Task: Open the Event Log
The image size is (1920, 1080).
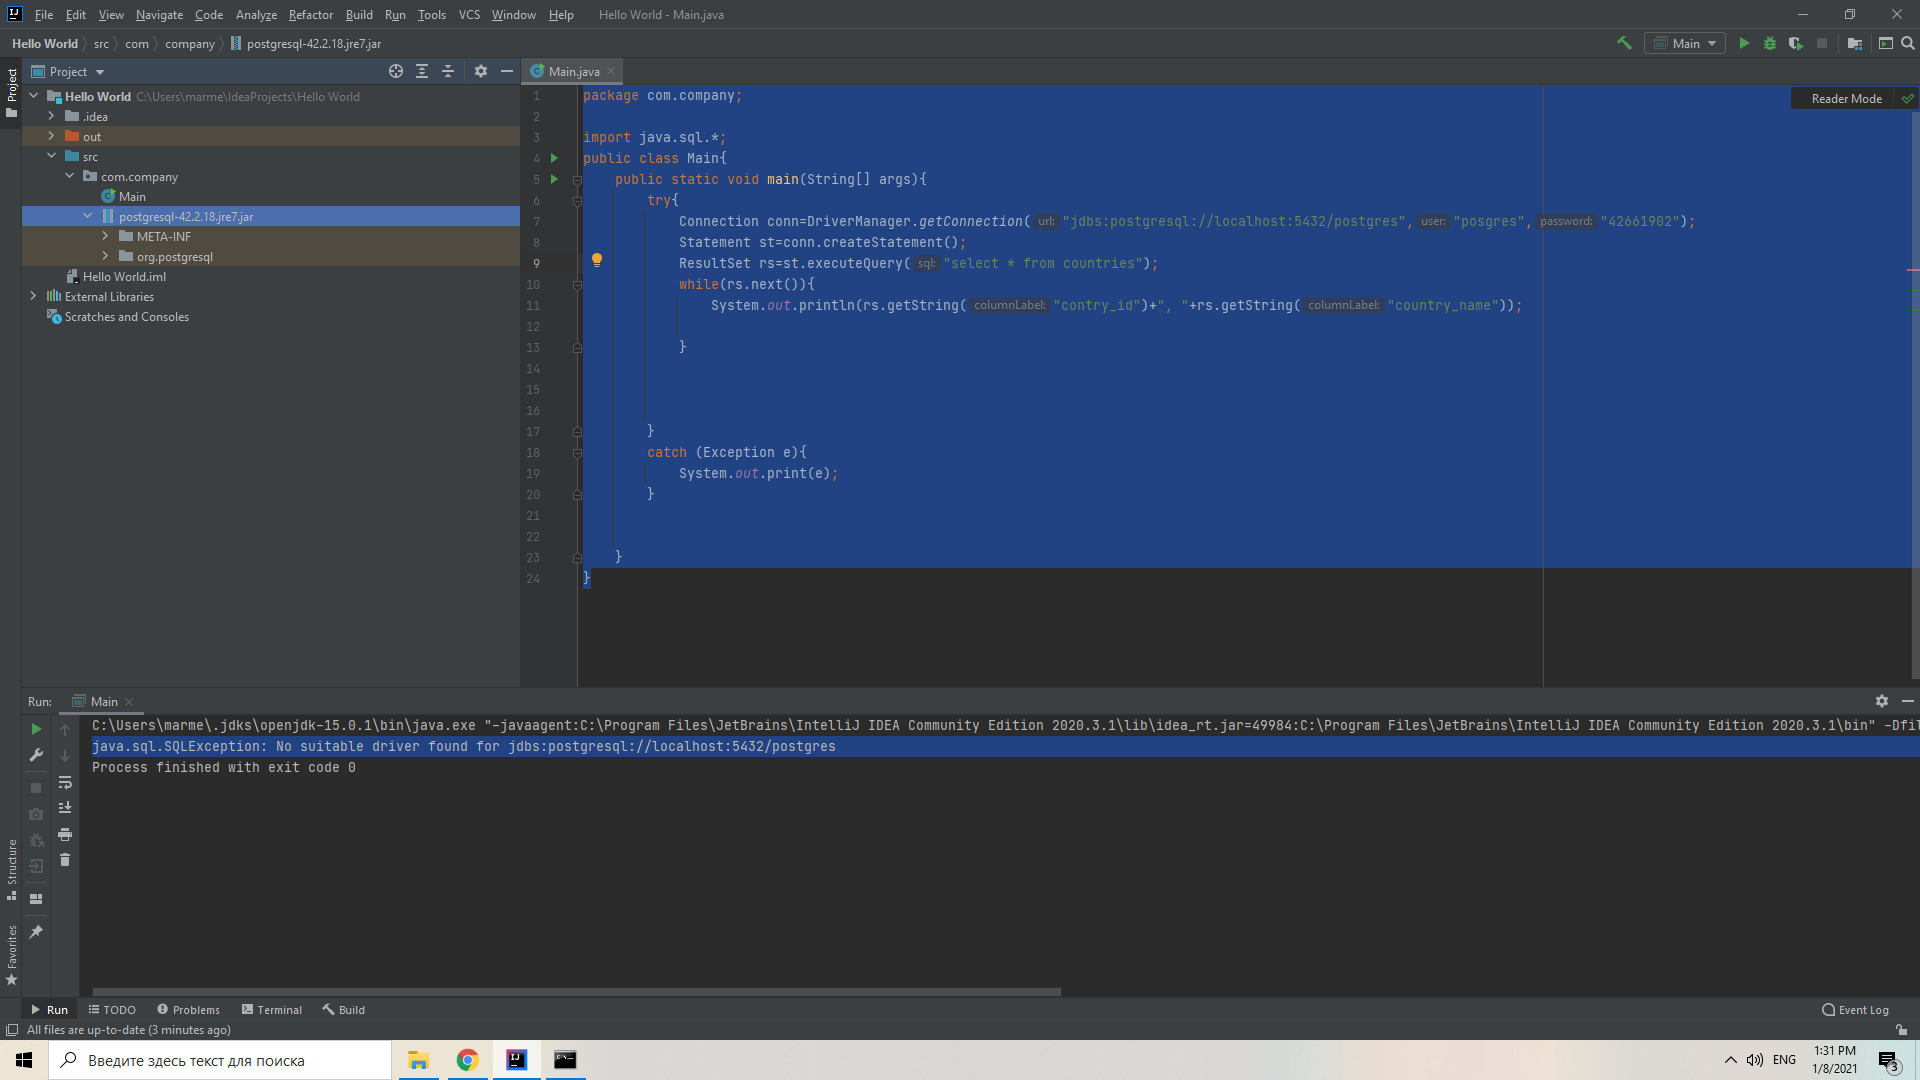Action: [1856, 1010]
